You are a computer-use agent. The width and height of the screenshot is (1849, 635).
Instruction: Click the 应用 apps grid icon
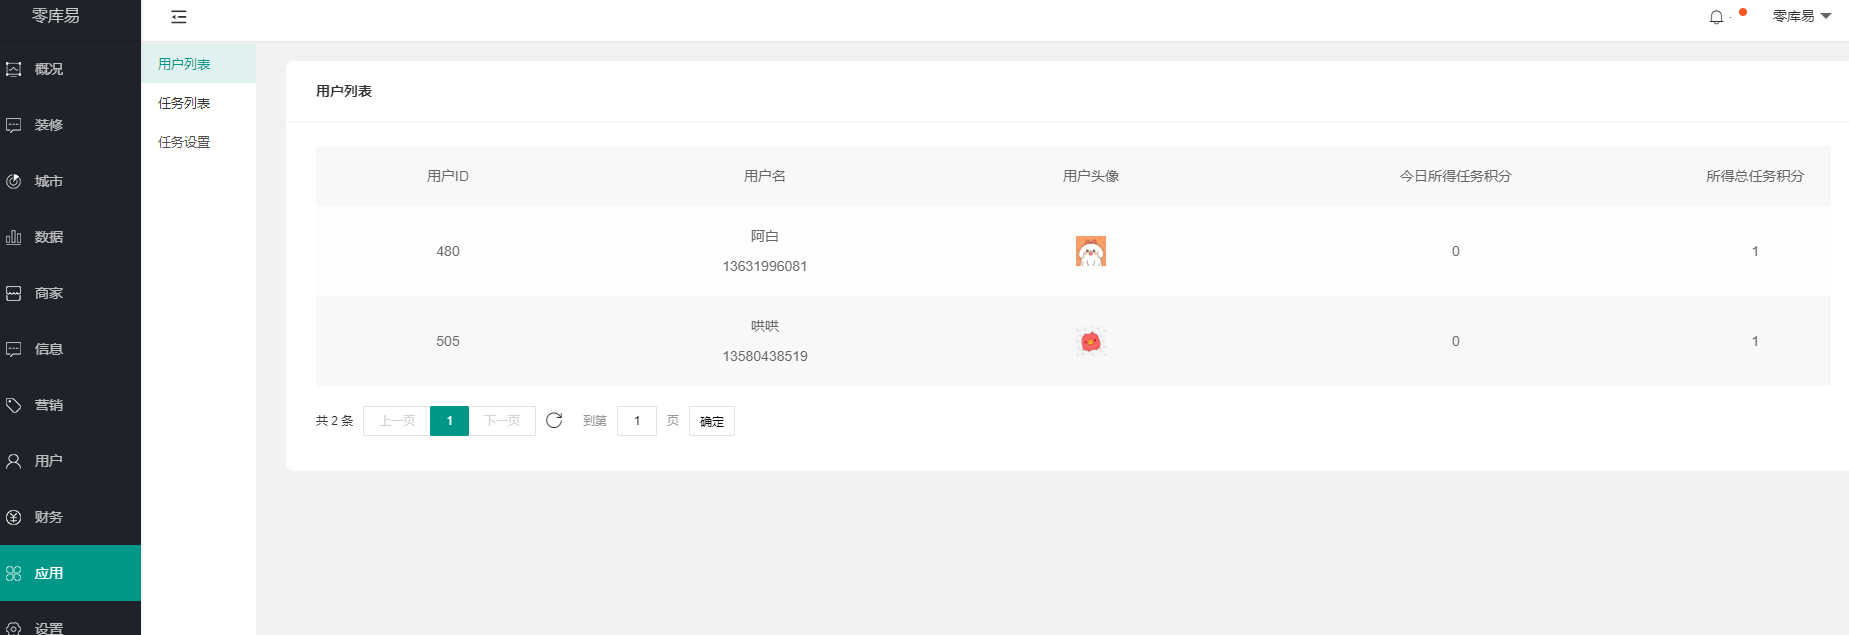[14, 573]
